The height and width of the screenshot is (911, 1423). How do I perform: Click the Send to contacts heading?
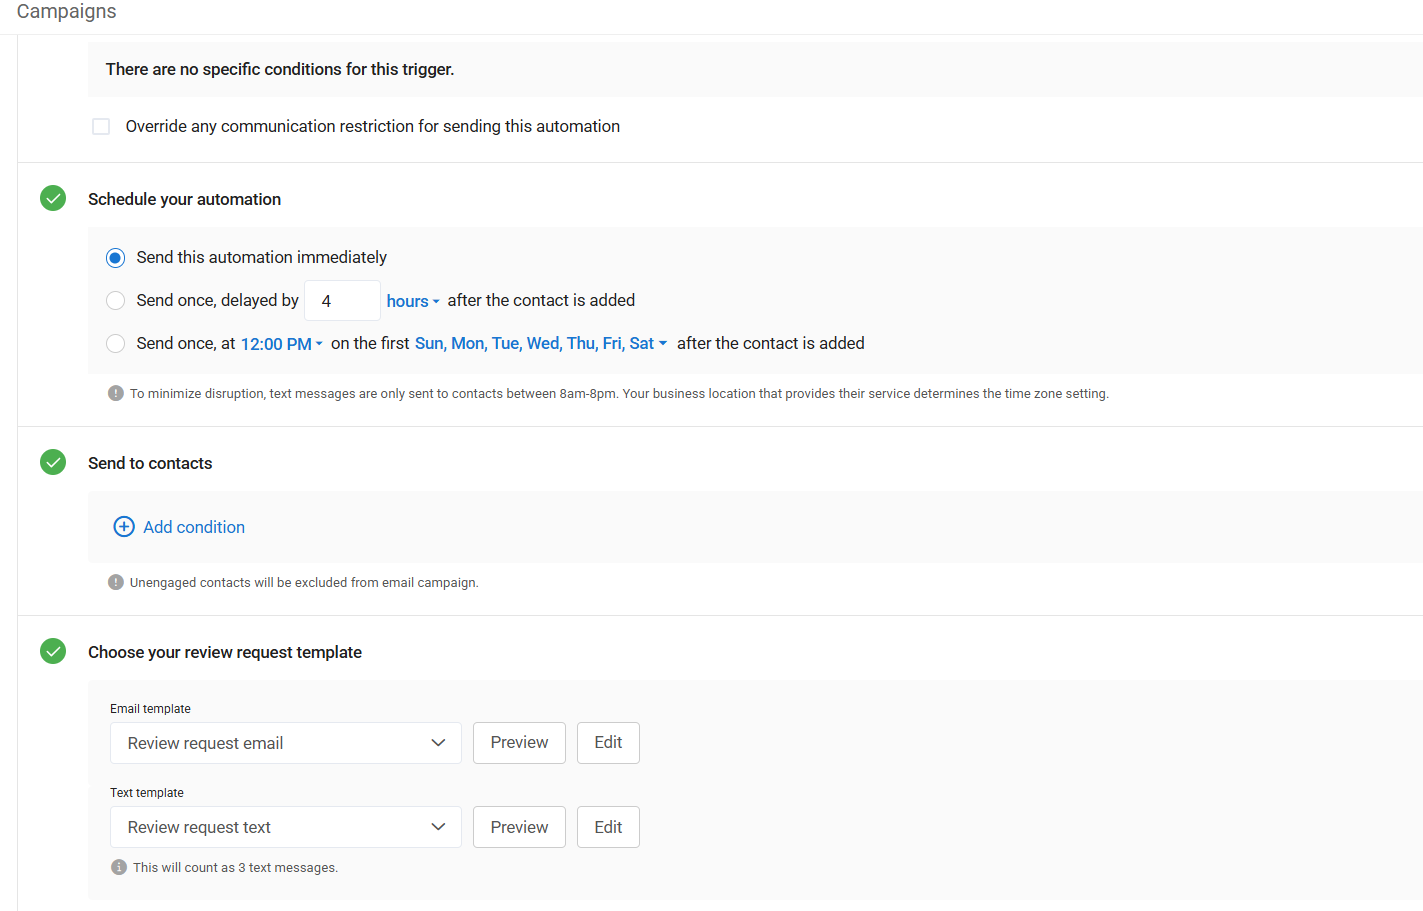pos(150,463)
